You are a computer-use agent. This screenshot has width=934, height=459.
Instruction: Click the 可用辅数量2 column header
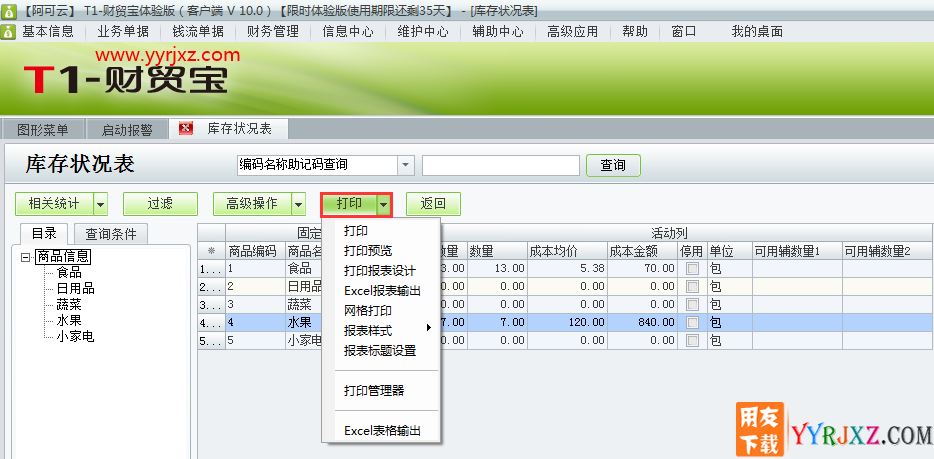tap(887, 251)
